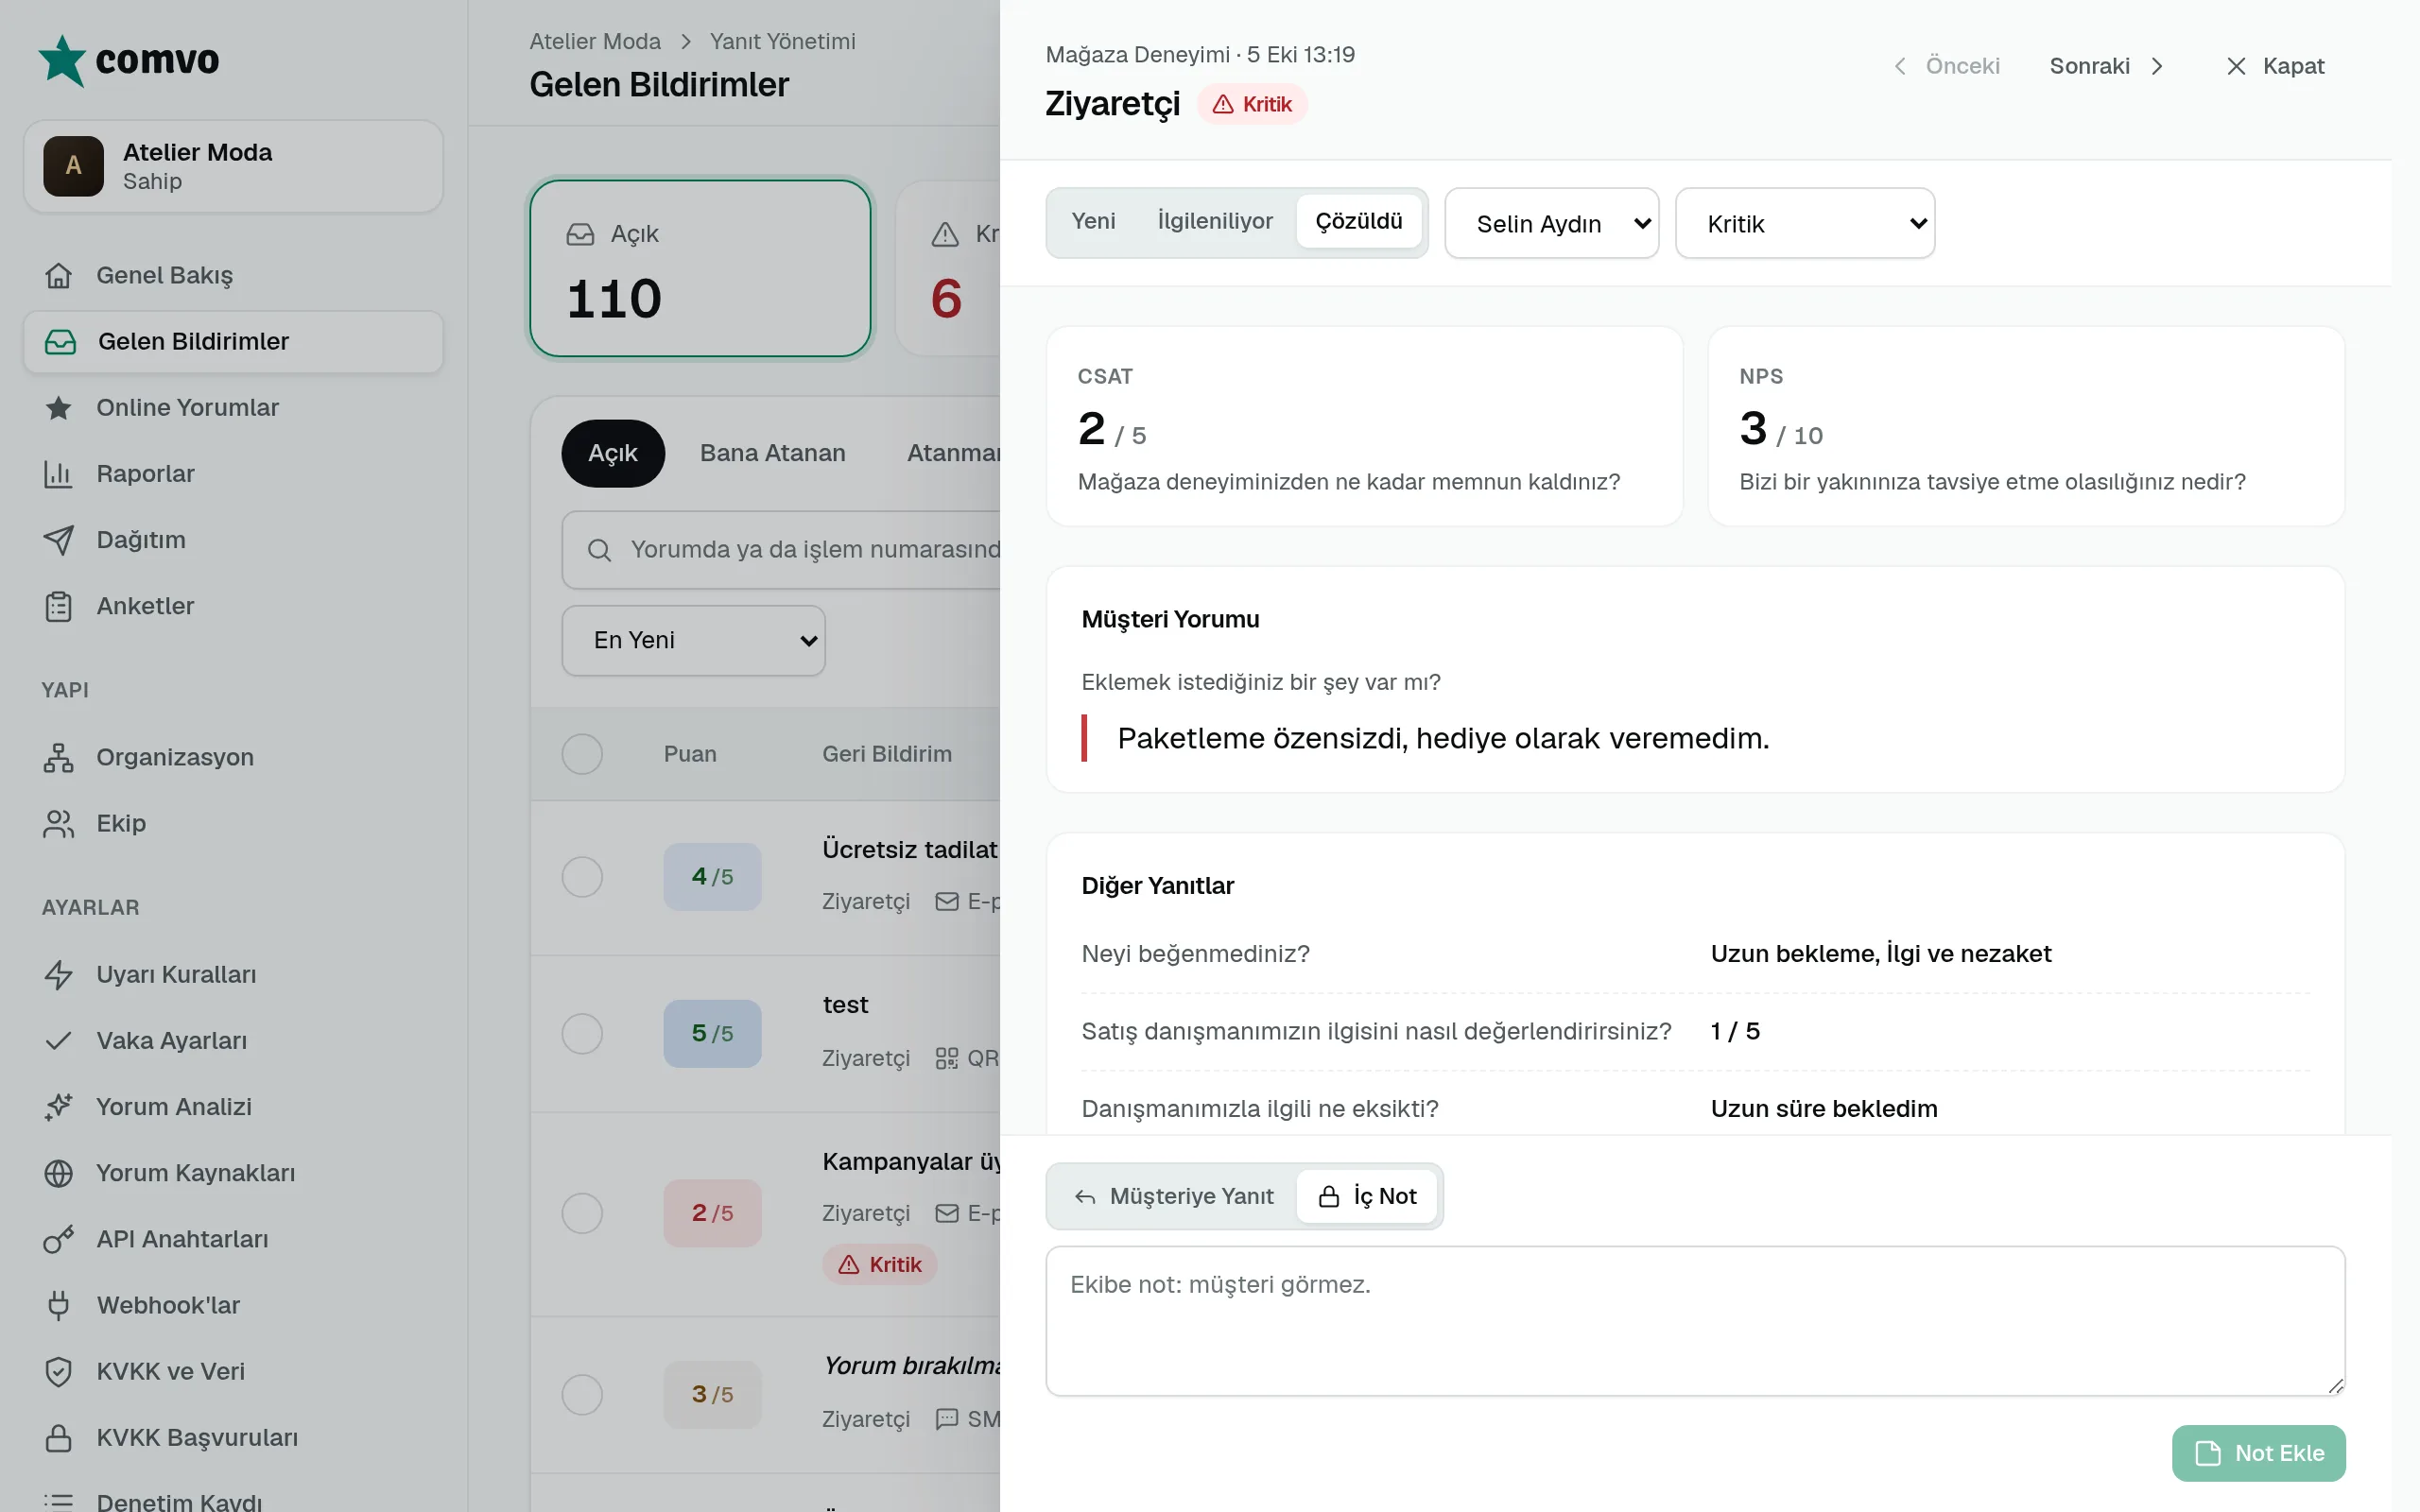Toggle the select-all circle in table header

tap(582, 754)
